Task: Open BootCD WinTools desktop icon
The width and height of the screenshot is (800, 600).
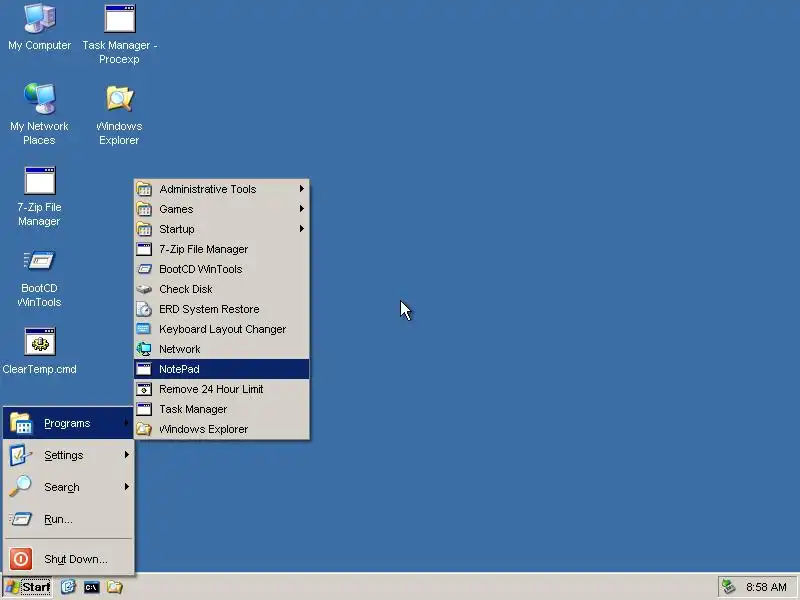Action: pyautogui.click(x=39, y=278)
